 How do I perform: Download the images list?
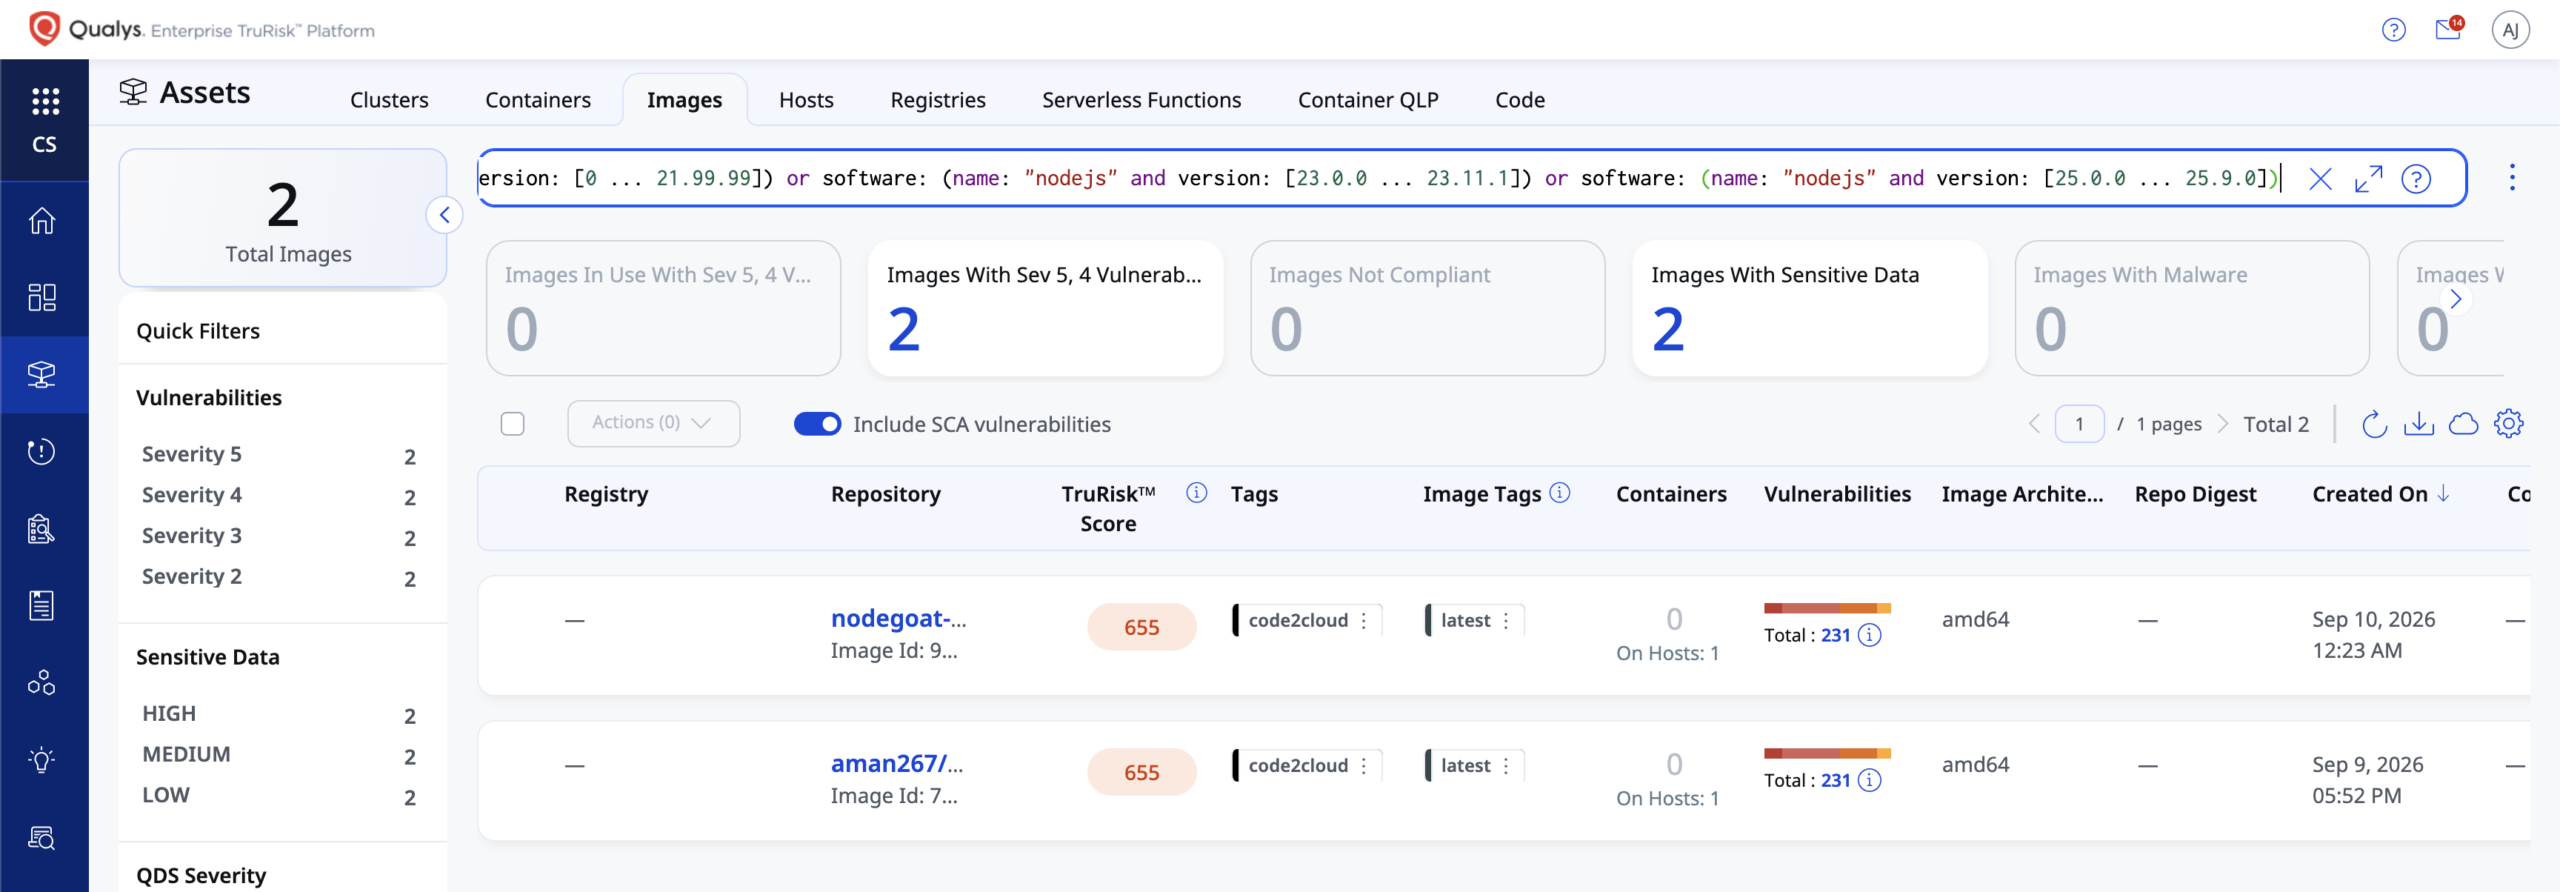(x=2419, y=424)
